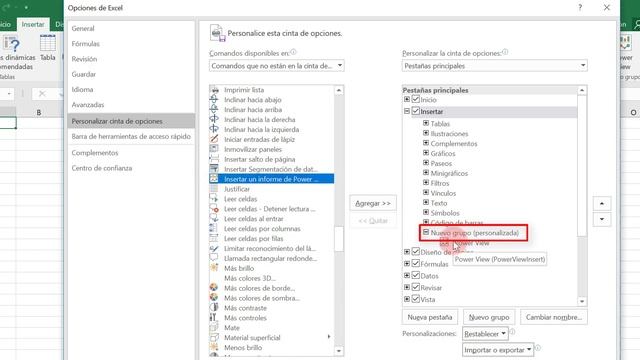The width and height of the screenshot is (640, 360).
Task: Click the Inclinar hacia arriba icon
Action: (x=214, y=109)
